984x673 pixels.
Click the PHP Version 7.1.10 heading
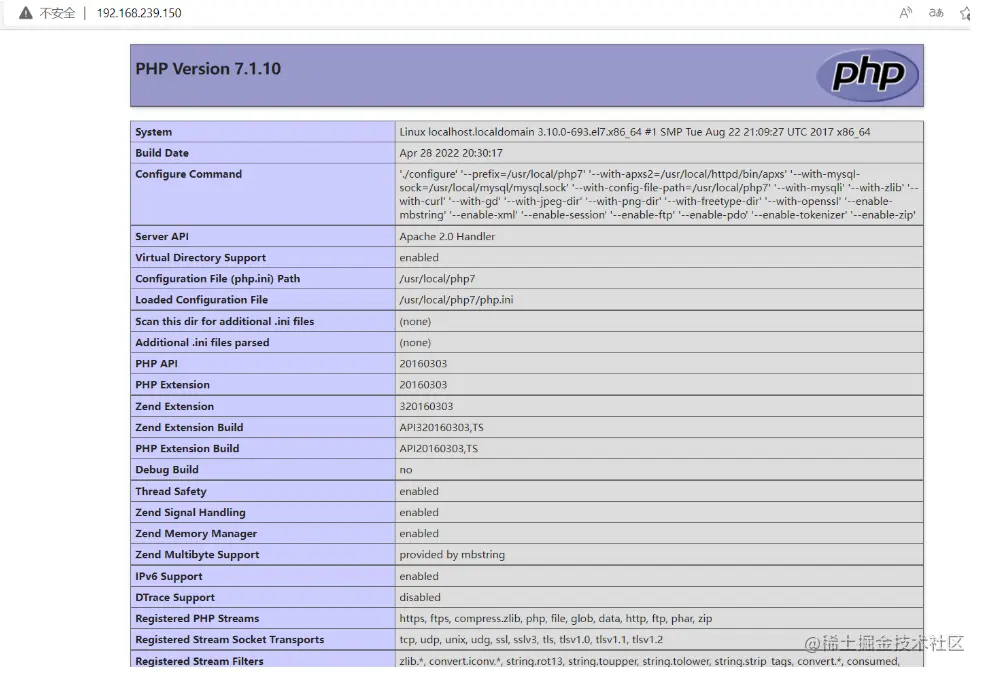(208, 68)
